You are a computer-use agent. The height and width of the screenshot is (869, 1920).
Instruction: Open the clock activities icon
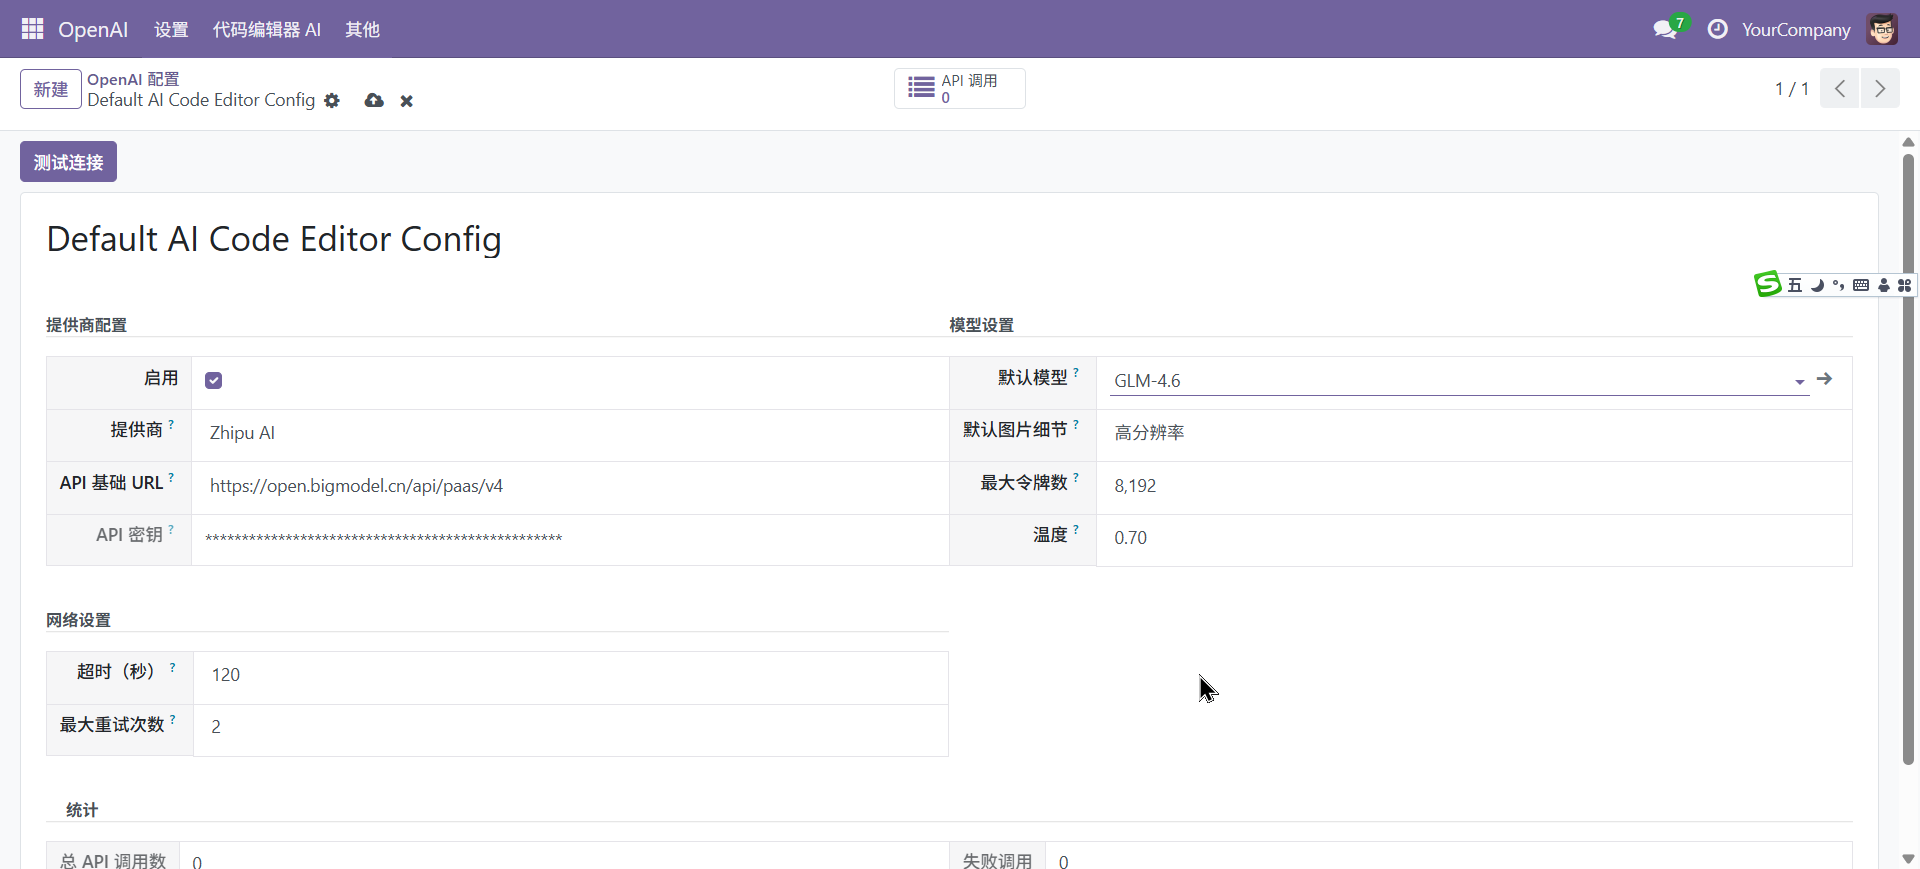click(x=1717, y=30)
